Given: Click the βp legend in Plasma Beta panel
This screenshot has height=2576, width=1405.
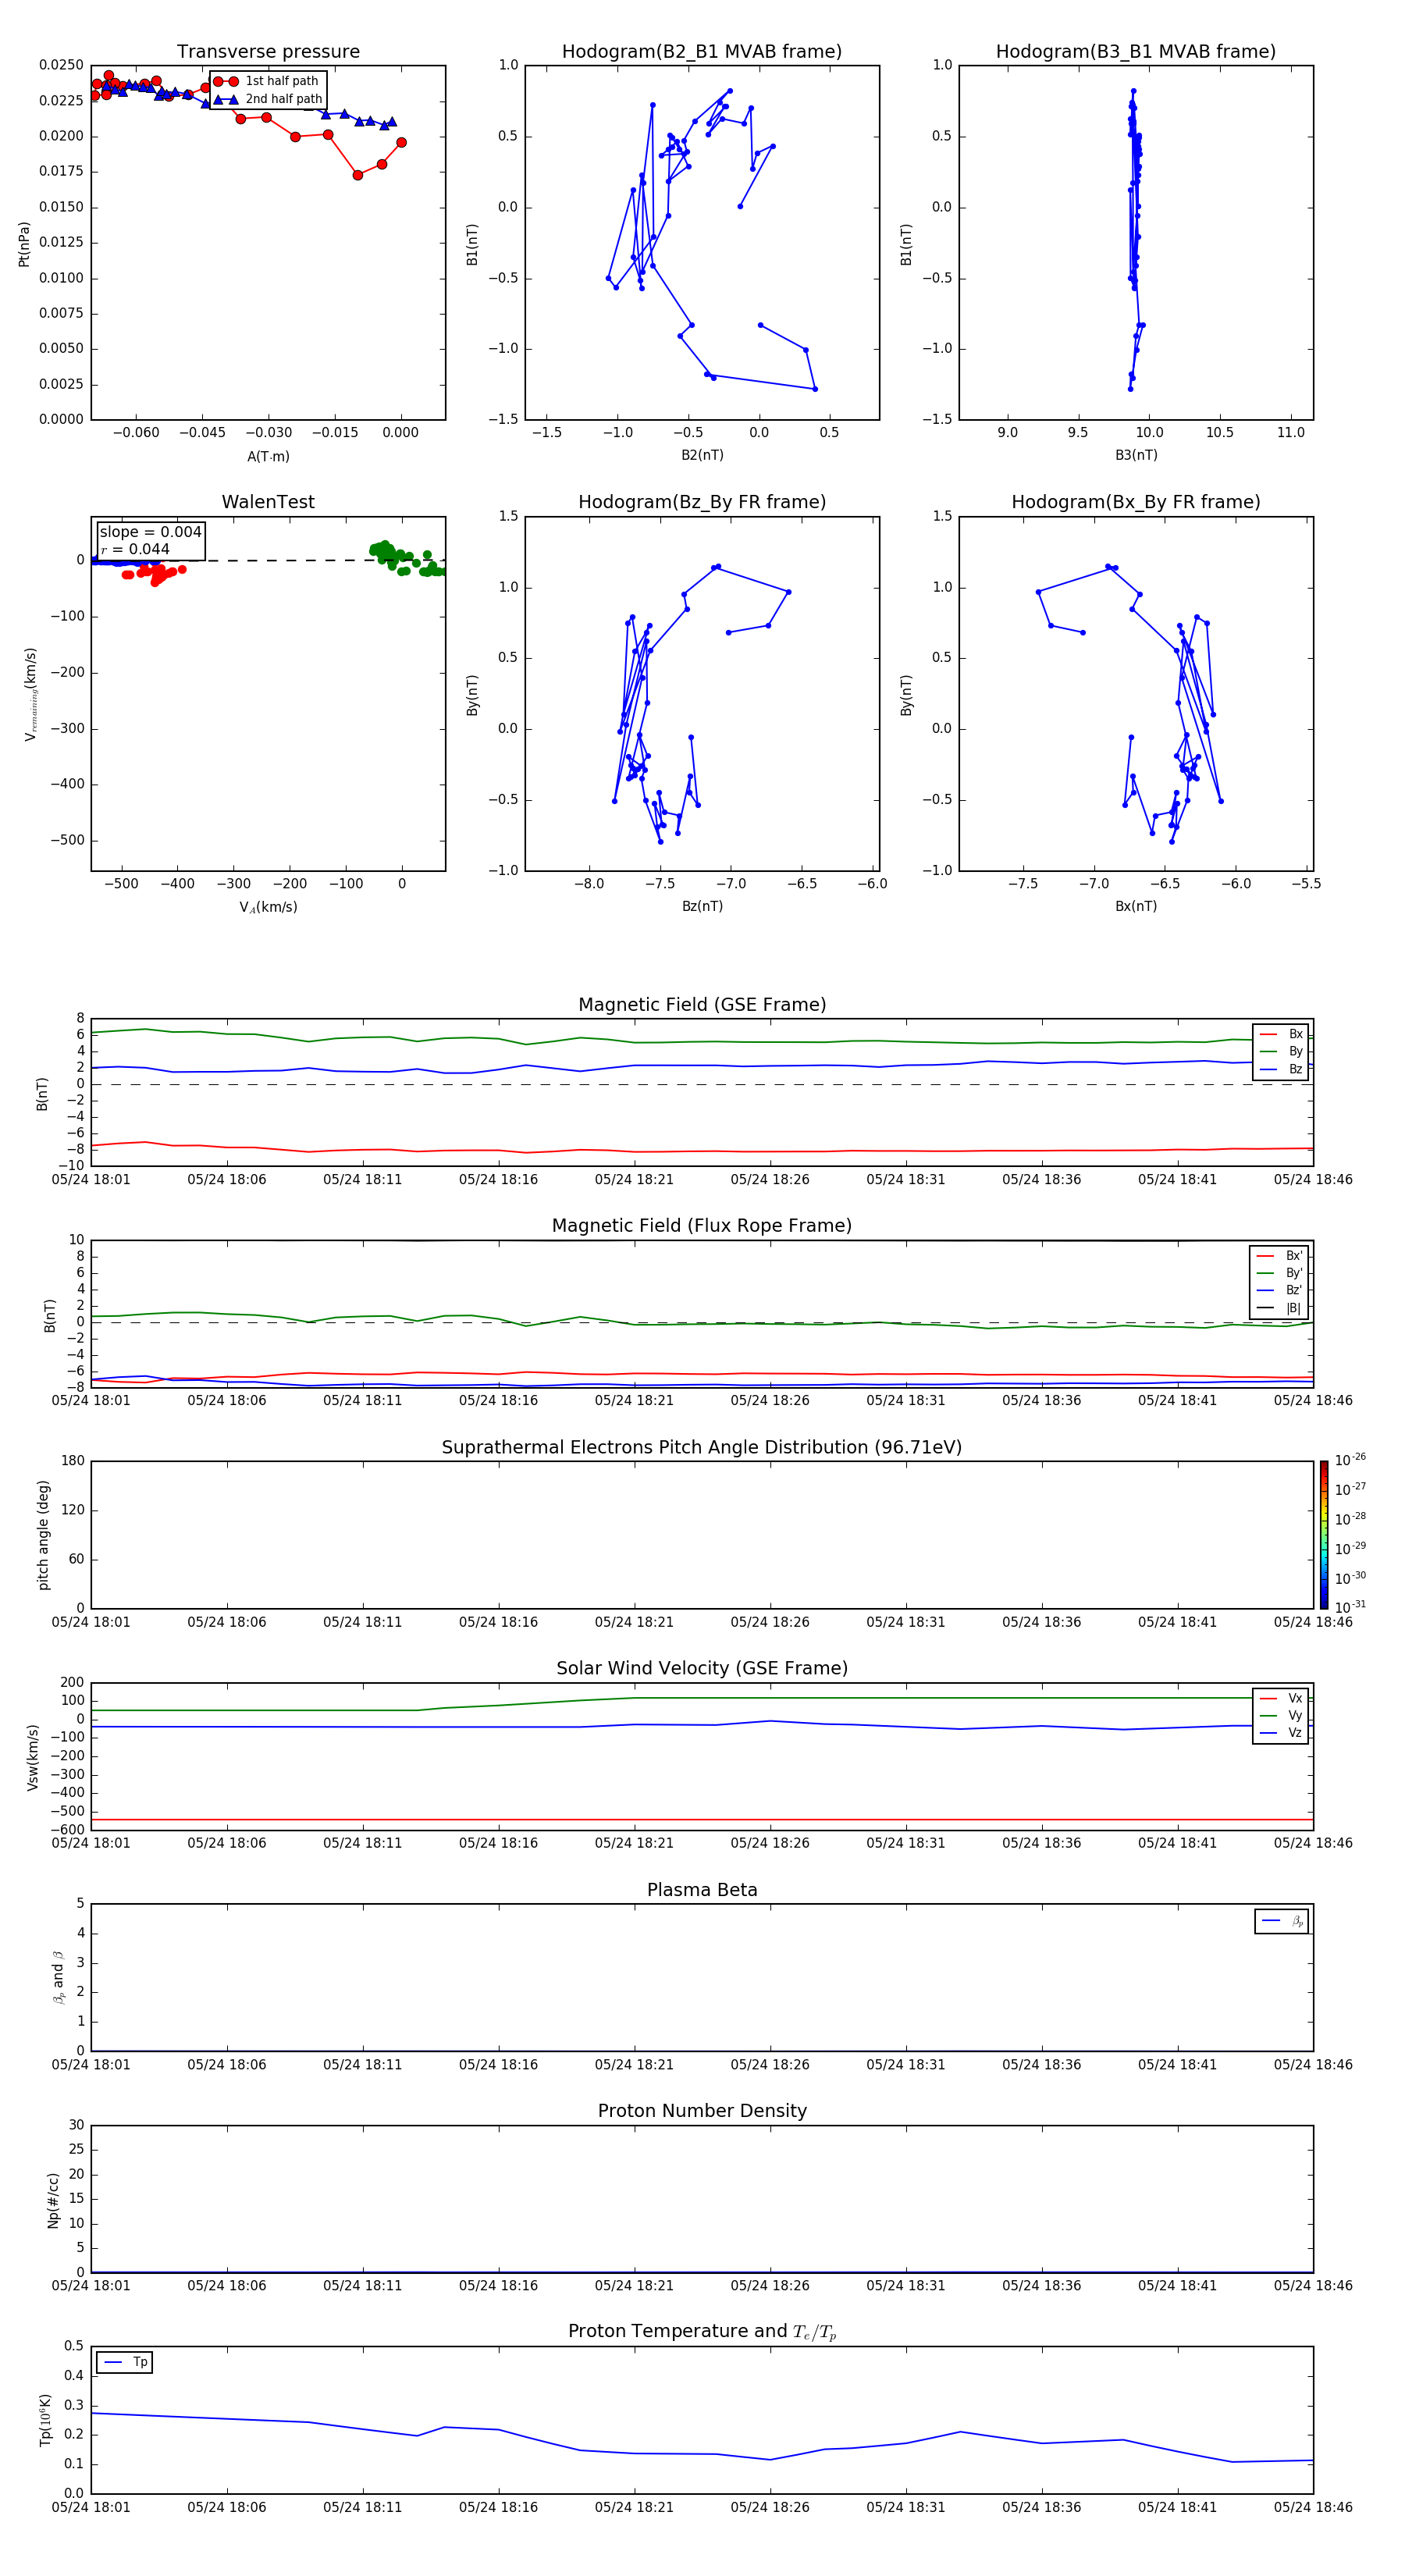Looking at the screenshot, I should tap(1282, 1921).
